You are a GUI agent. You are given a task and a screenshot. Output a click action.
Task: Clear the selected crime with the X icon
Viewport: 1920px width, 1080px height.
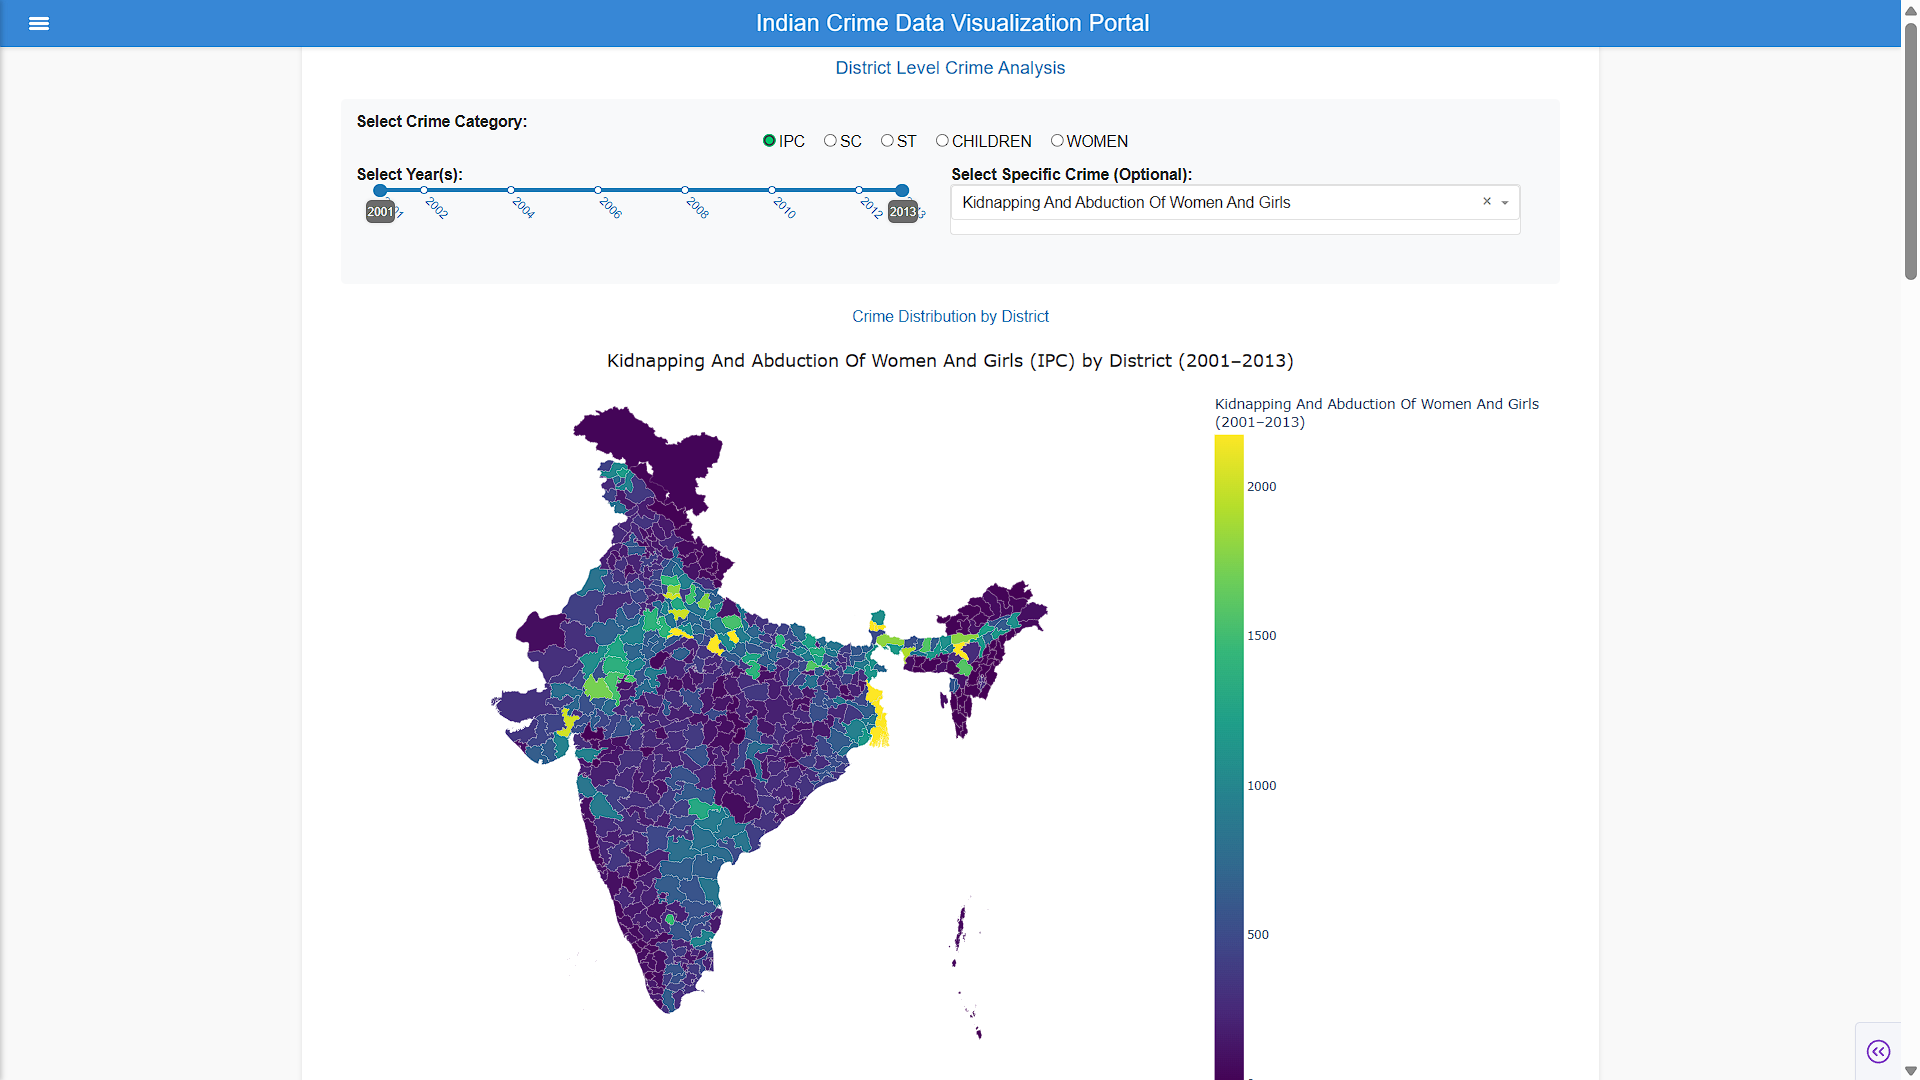point(1487,201)
